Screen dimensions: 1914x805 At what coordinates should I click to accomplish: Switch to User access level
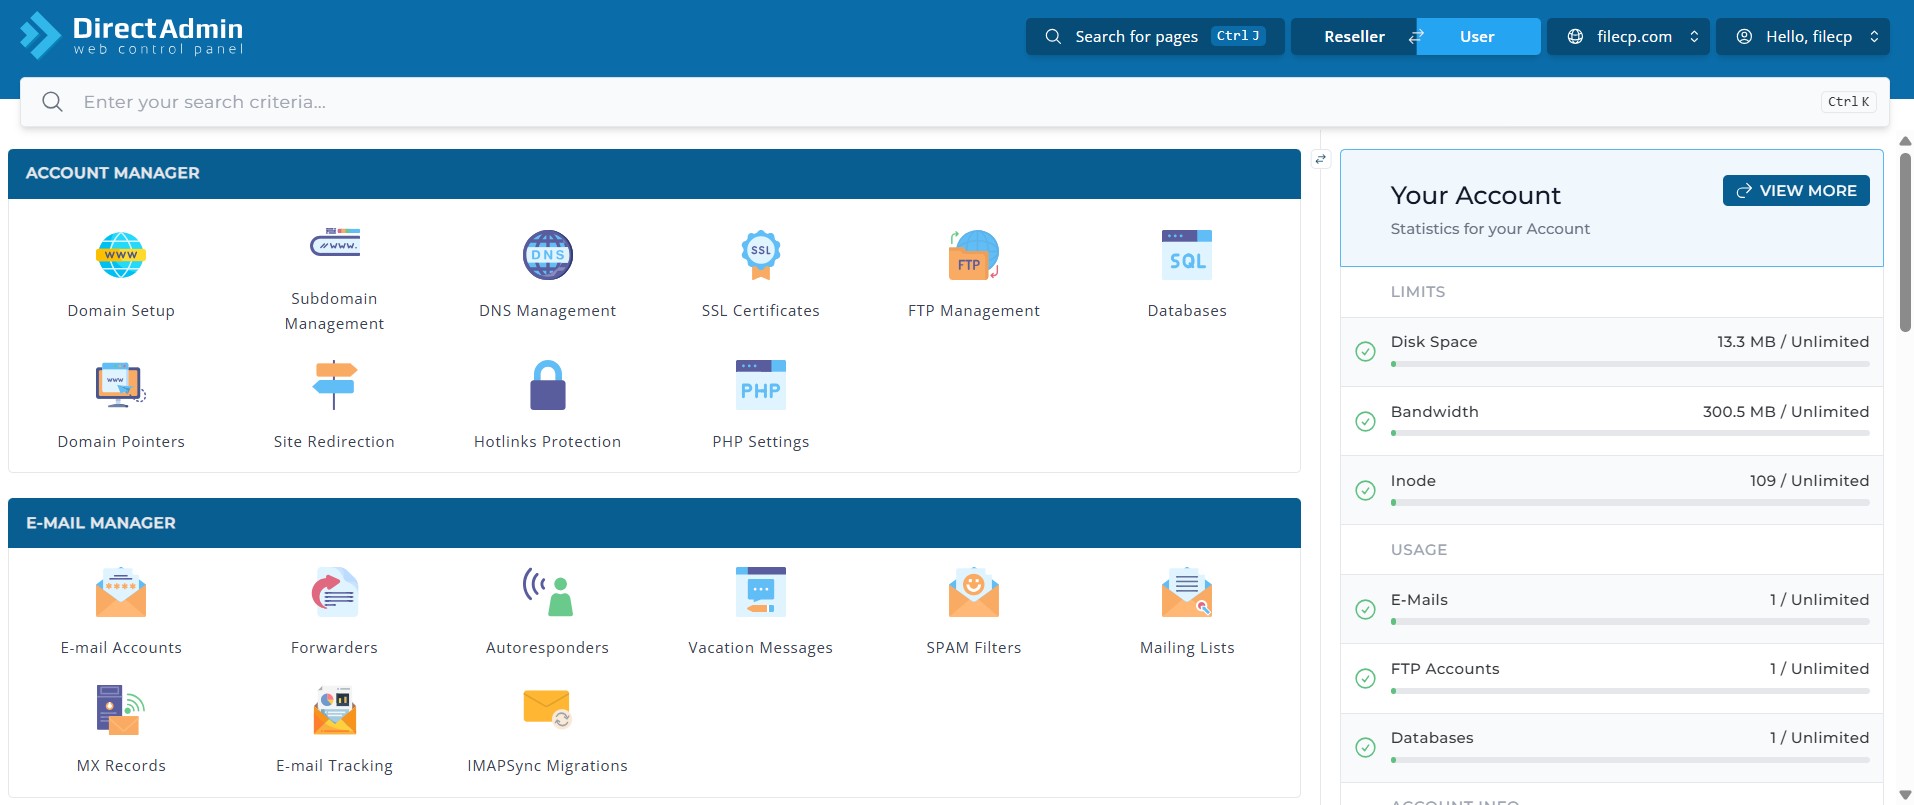click(1477, 37)
